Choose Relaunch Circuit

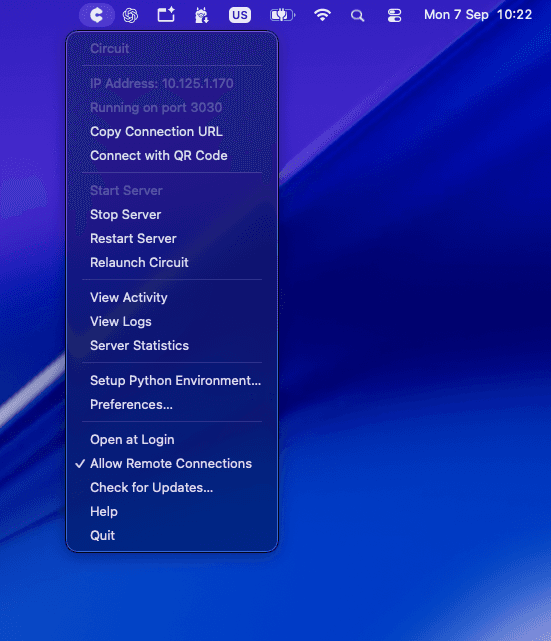[172, 262]
